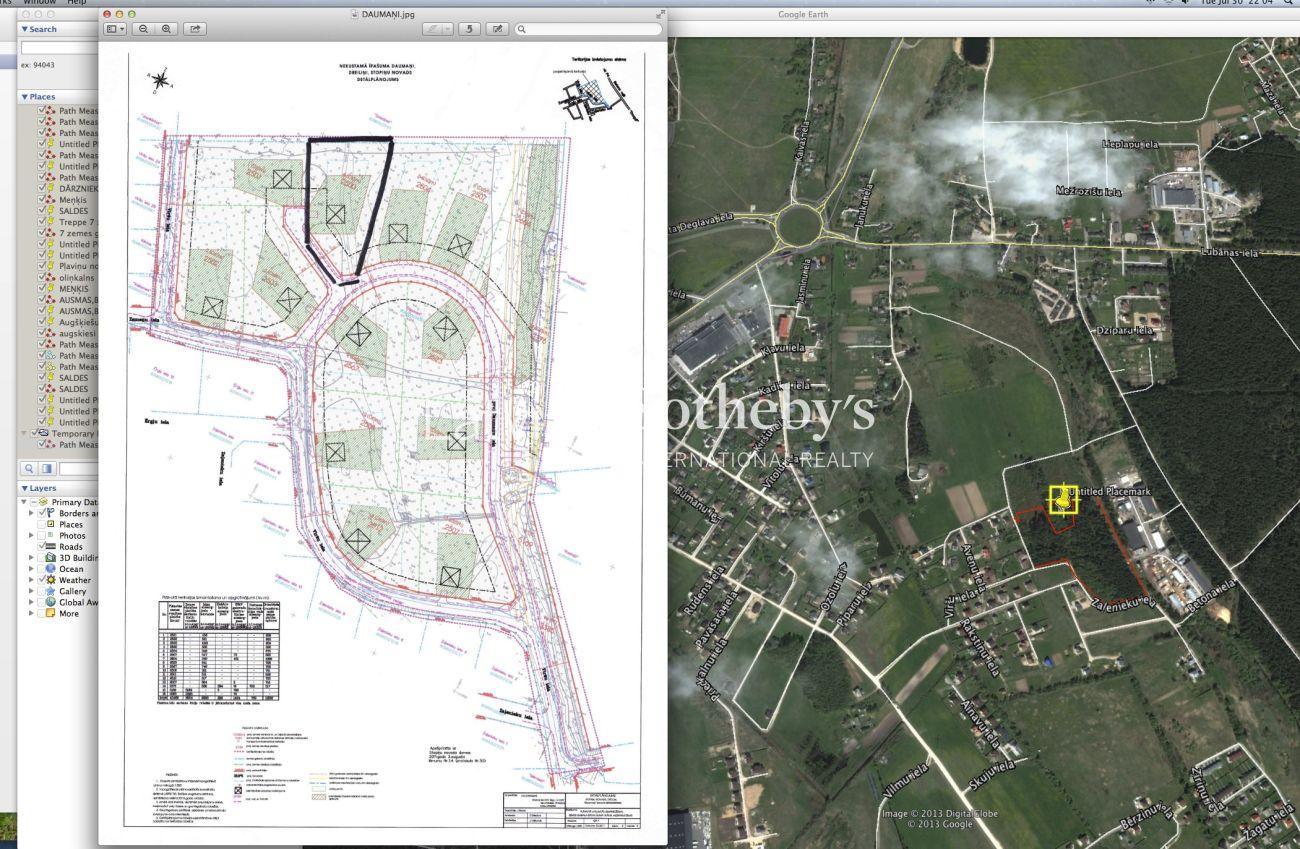Open the sidebar view dropdown in Preview
This screenshot has height=849, width=1300.
[115, 30]
